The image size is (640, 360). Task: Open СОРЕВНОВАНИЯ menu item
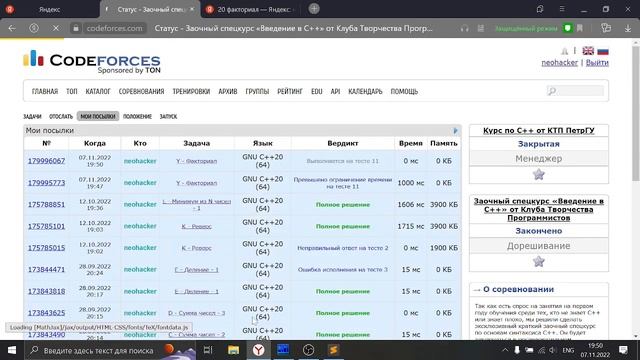click(x=141, y=91)
